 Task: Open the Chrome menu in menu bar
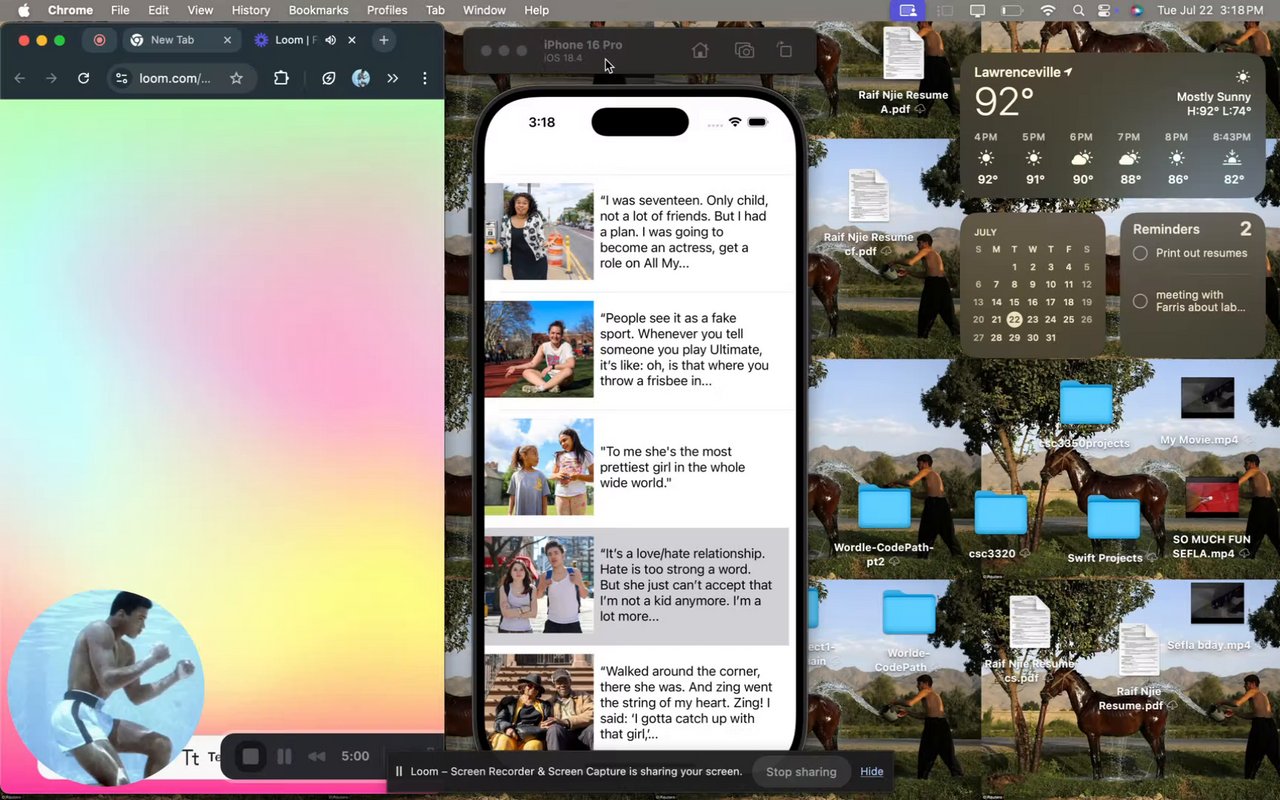click(70, 10)
